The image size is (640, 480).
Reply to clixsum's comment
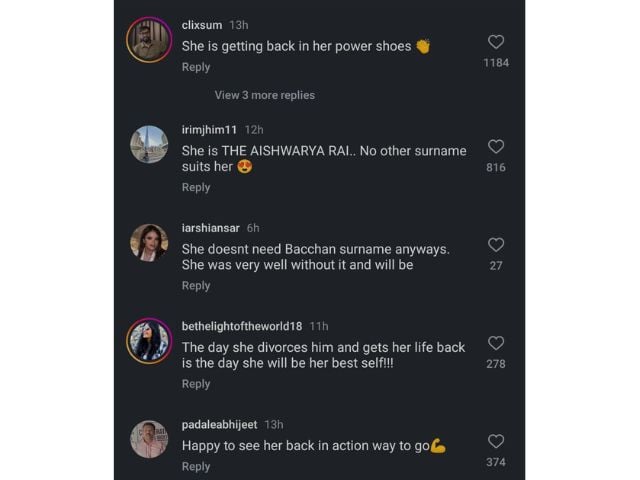196,67
